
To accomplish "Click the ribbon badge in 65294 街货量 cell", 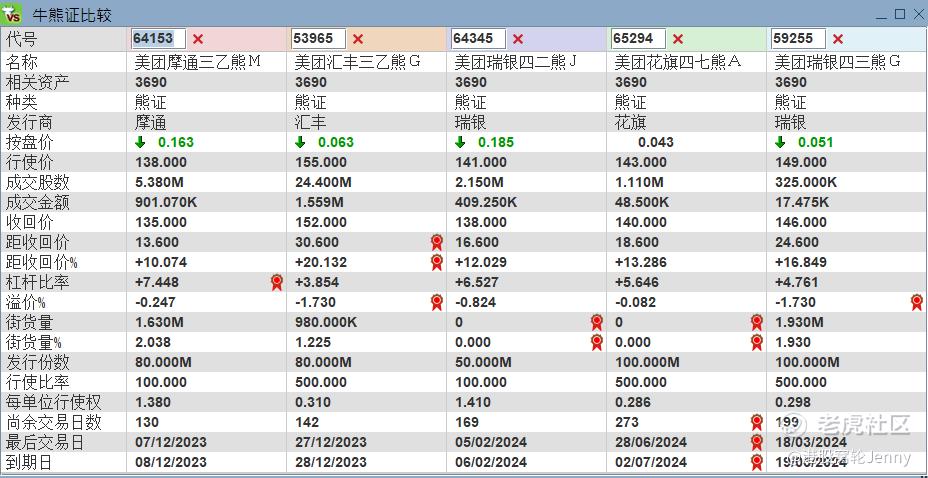I will click(757, 322).
